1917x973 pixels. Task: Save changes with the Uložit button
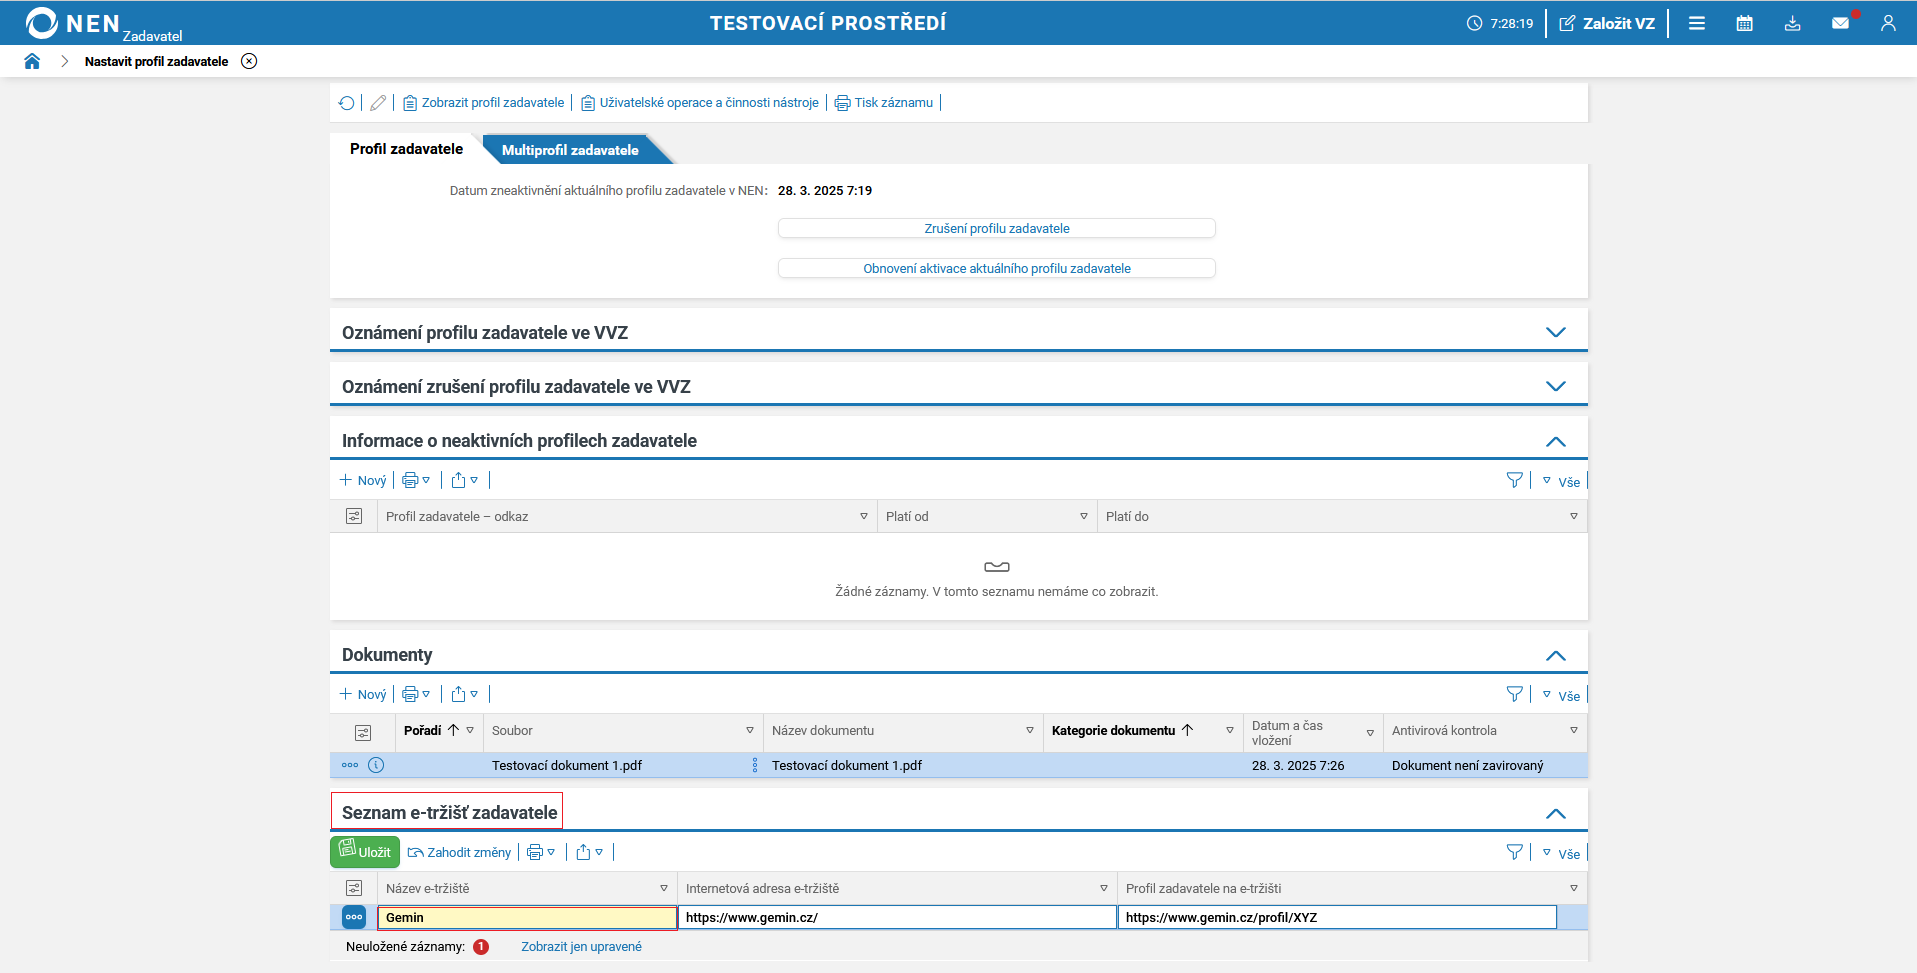tap(365, 852)
